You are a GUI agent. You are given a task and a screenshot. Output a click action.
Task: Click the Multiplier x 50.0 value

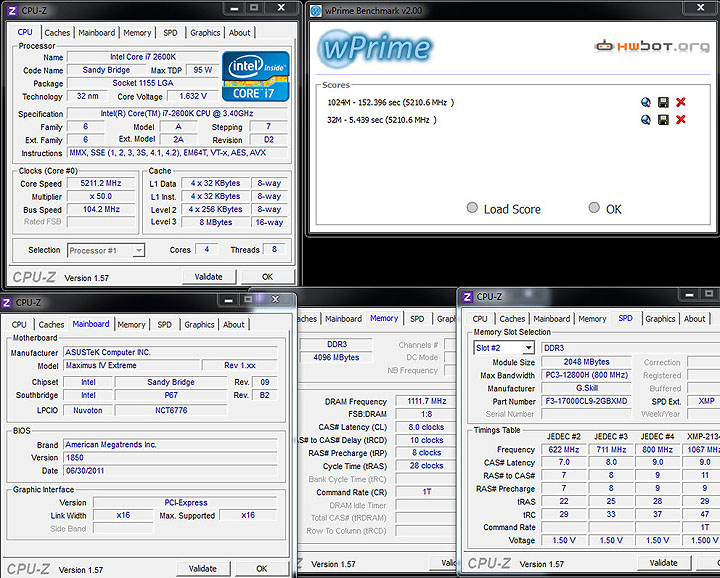point(101,196)
